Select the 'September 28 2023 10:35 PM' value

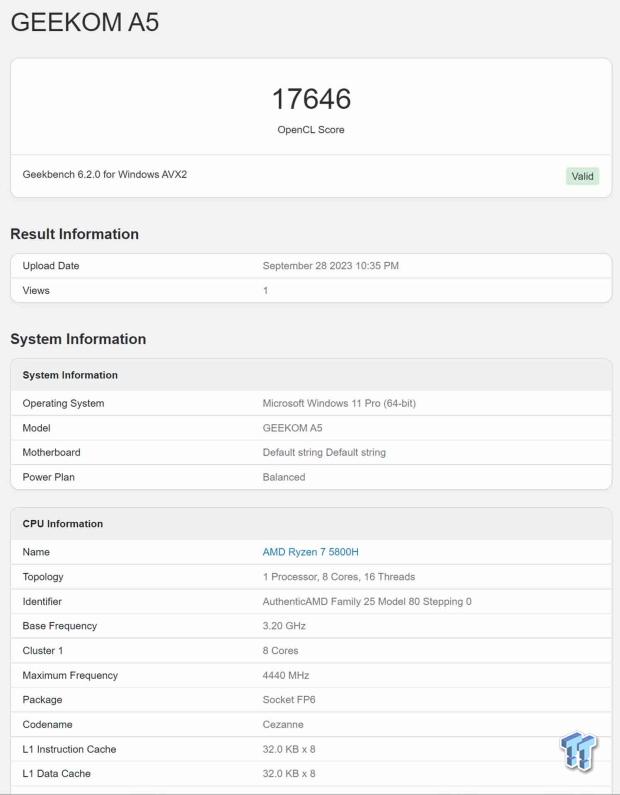pyautogui.click(x=331, y=266)
